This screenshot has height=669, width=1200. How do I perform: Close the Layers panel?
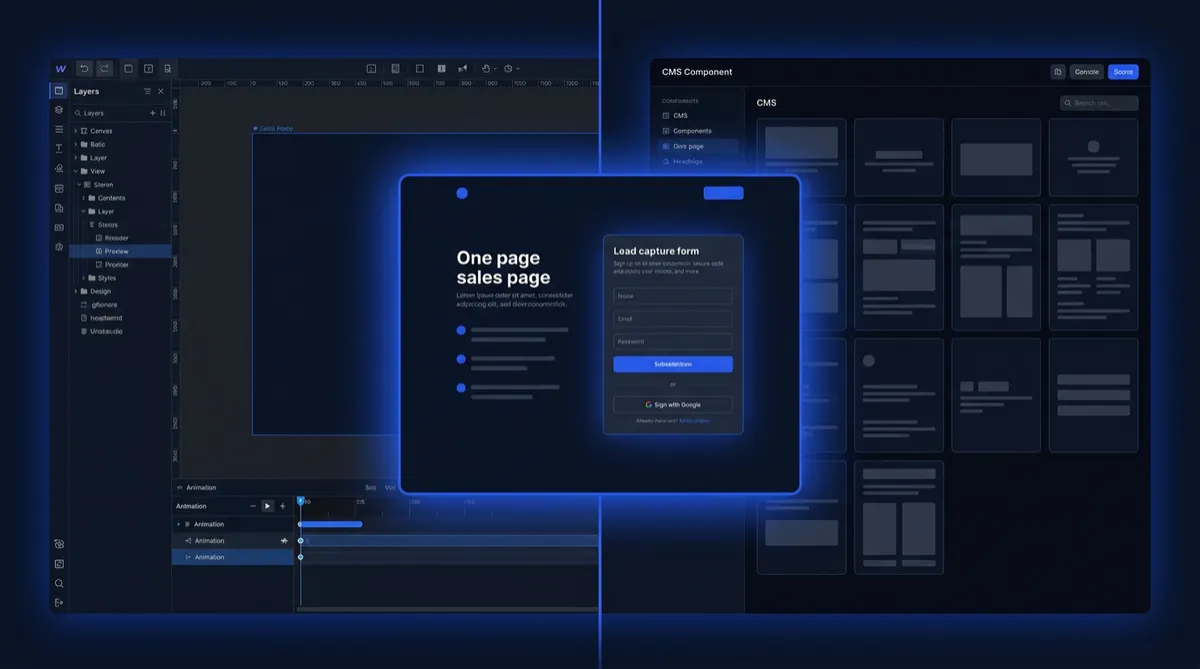[x=161, y=91]
